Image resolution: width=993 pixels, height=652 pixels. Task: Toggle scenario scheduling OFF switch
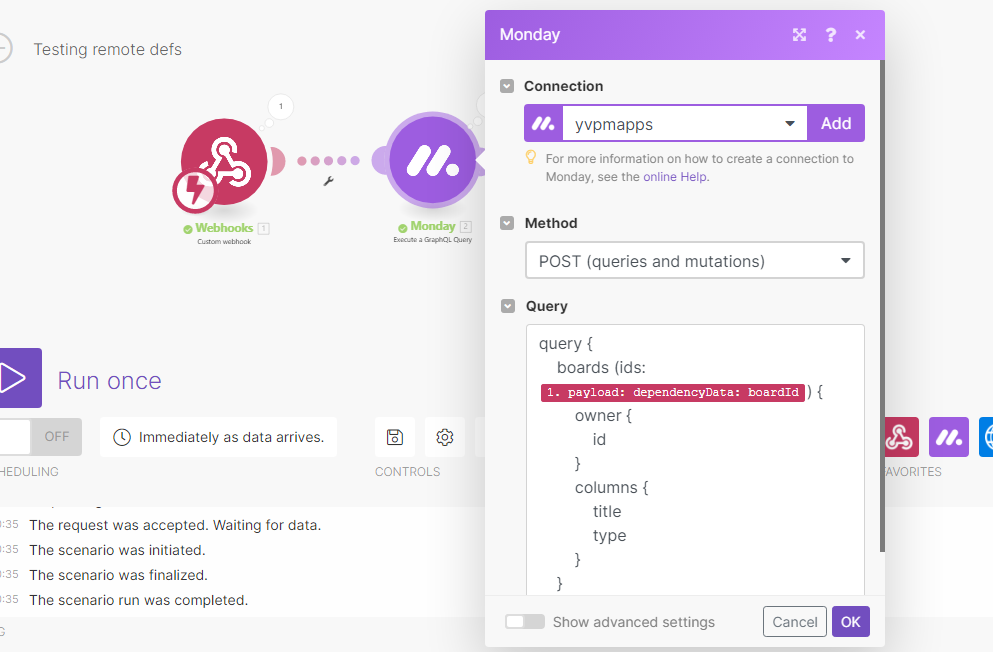41,436
